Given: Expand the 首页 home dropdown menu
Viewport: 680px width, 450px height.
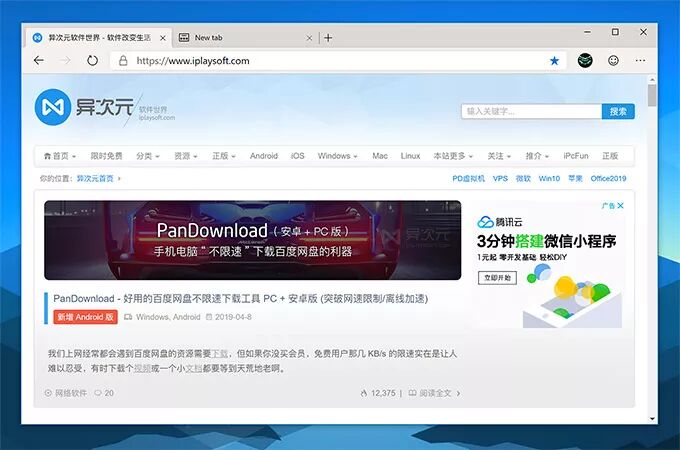Looking at the screenshot, I should pyautogui.click(x=60, y=156).
